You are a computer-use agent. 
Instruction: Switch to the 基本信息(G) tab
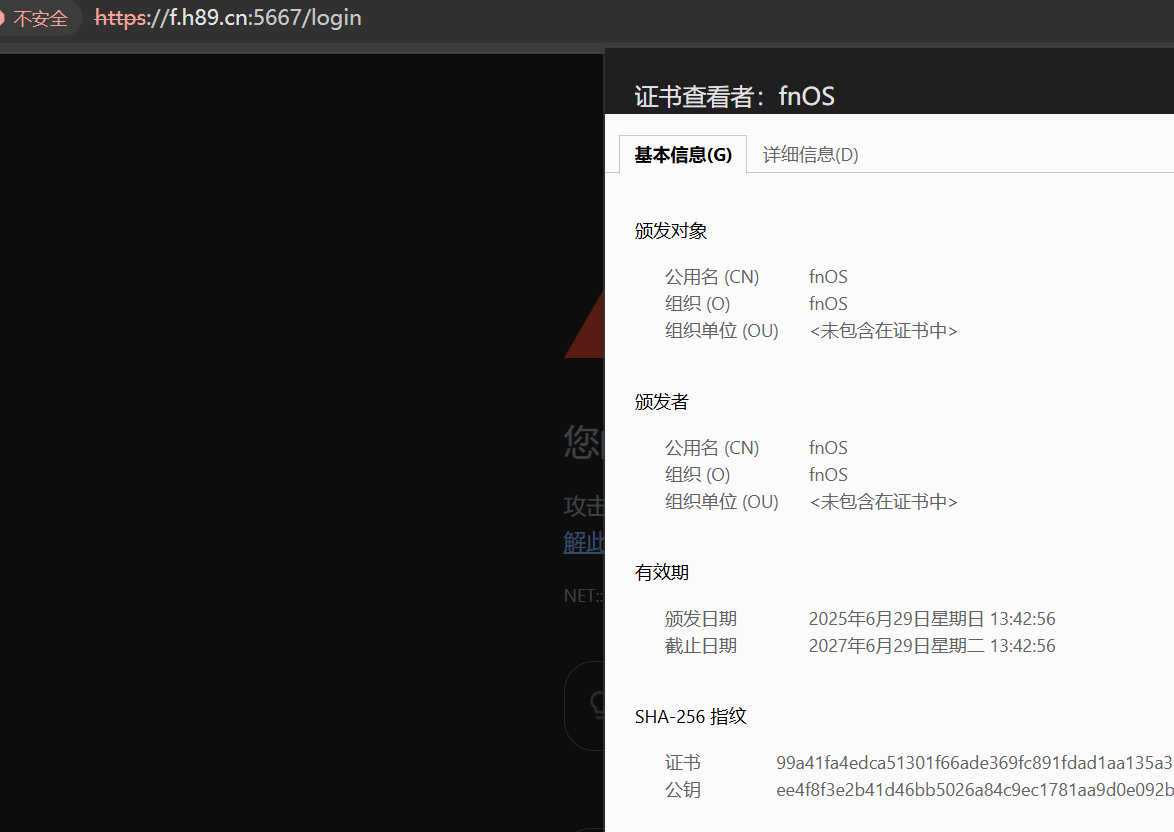(683, 155)
